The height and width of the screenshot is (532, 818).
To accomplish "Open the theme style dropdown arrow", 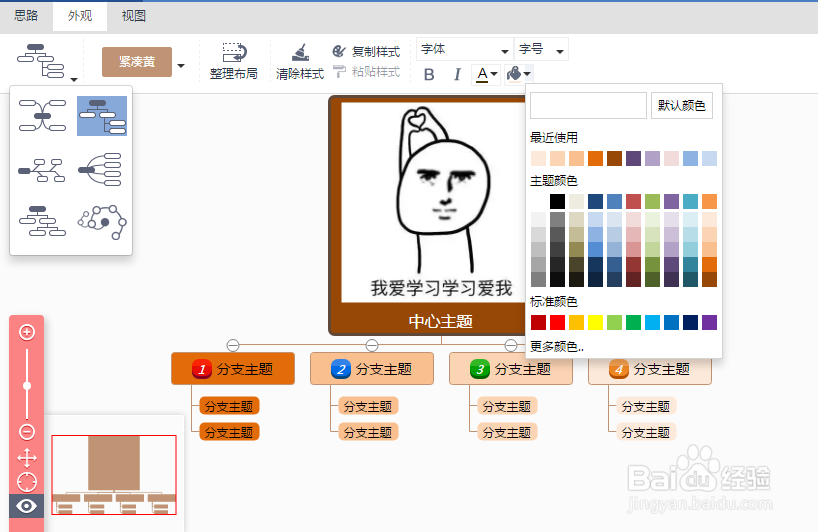I will (181, 65).
